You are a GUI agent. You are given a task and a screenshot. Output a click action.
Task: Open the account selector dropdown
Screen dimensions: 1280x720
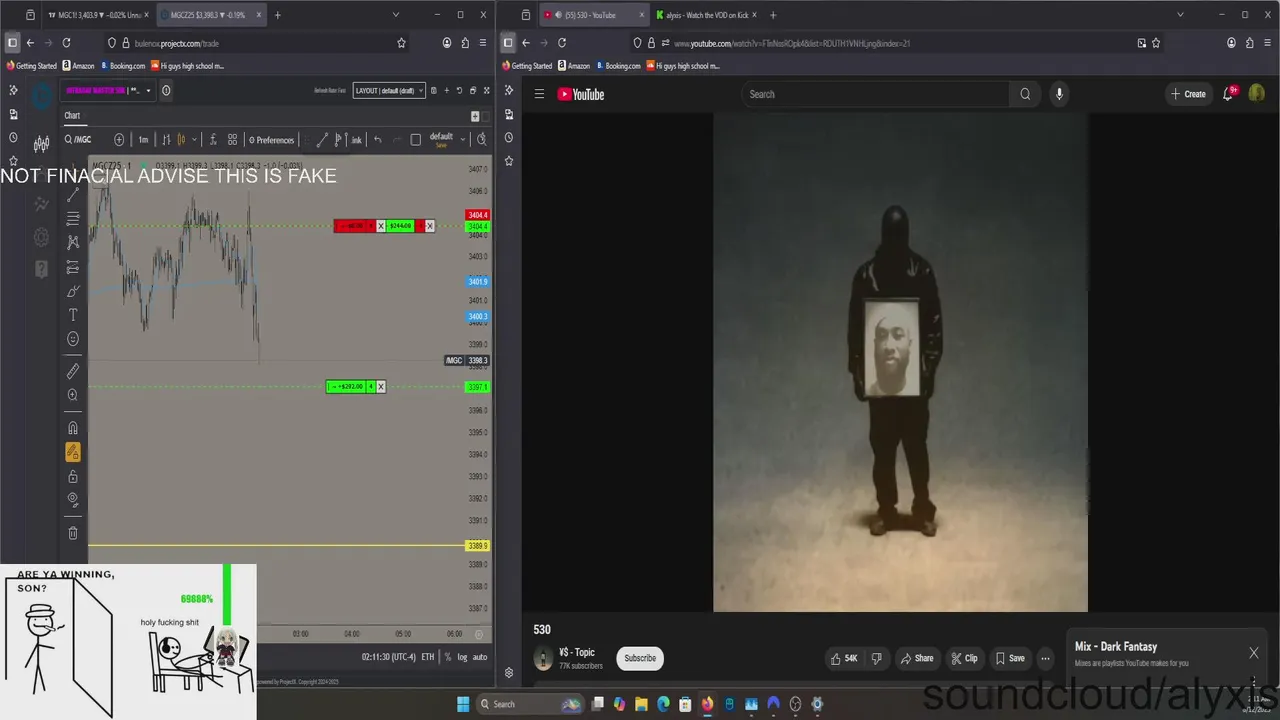tap(109, 90)
